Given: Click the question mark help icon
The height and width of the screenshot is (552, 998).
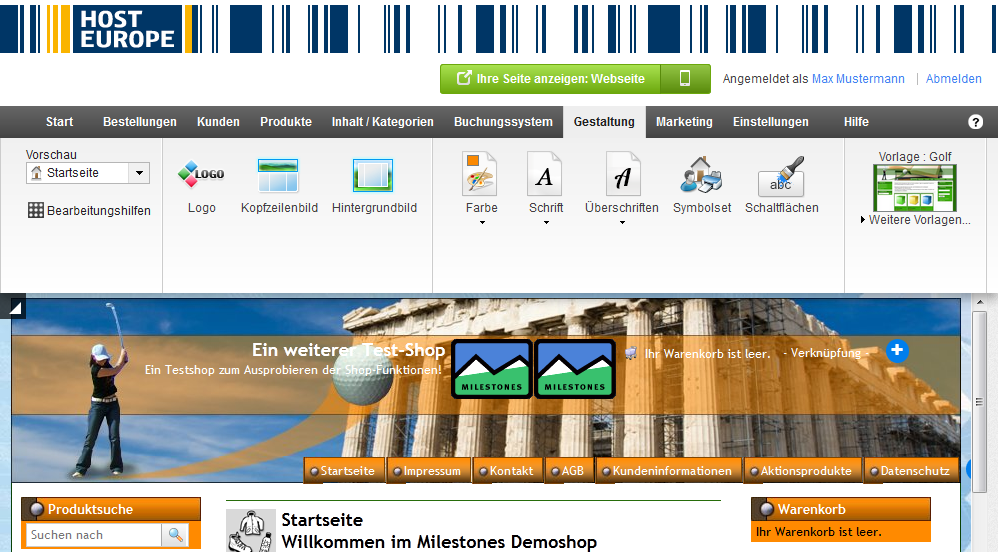Looking at the screenshot, I should (975, 122).
